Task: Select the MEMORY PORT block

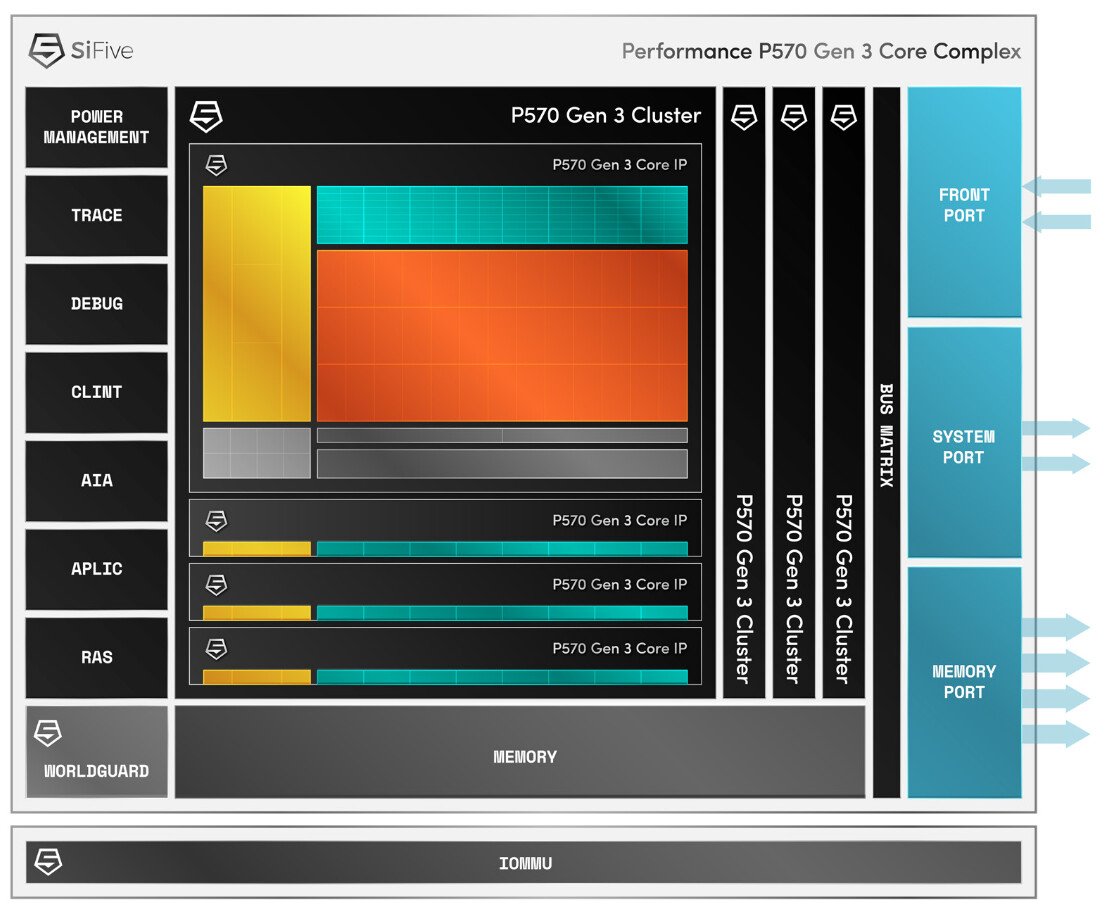Action: click(x=965, y=682)
